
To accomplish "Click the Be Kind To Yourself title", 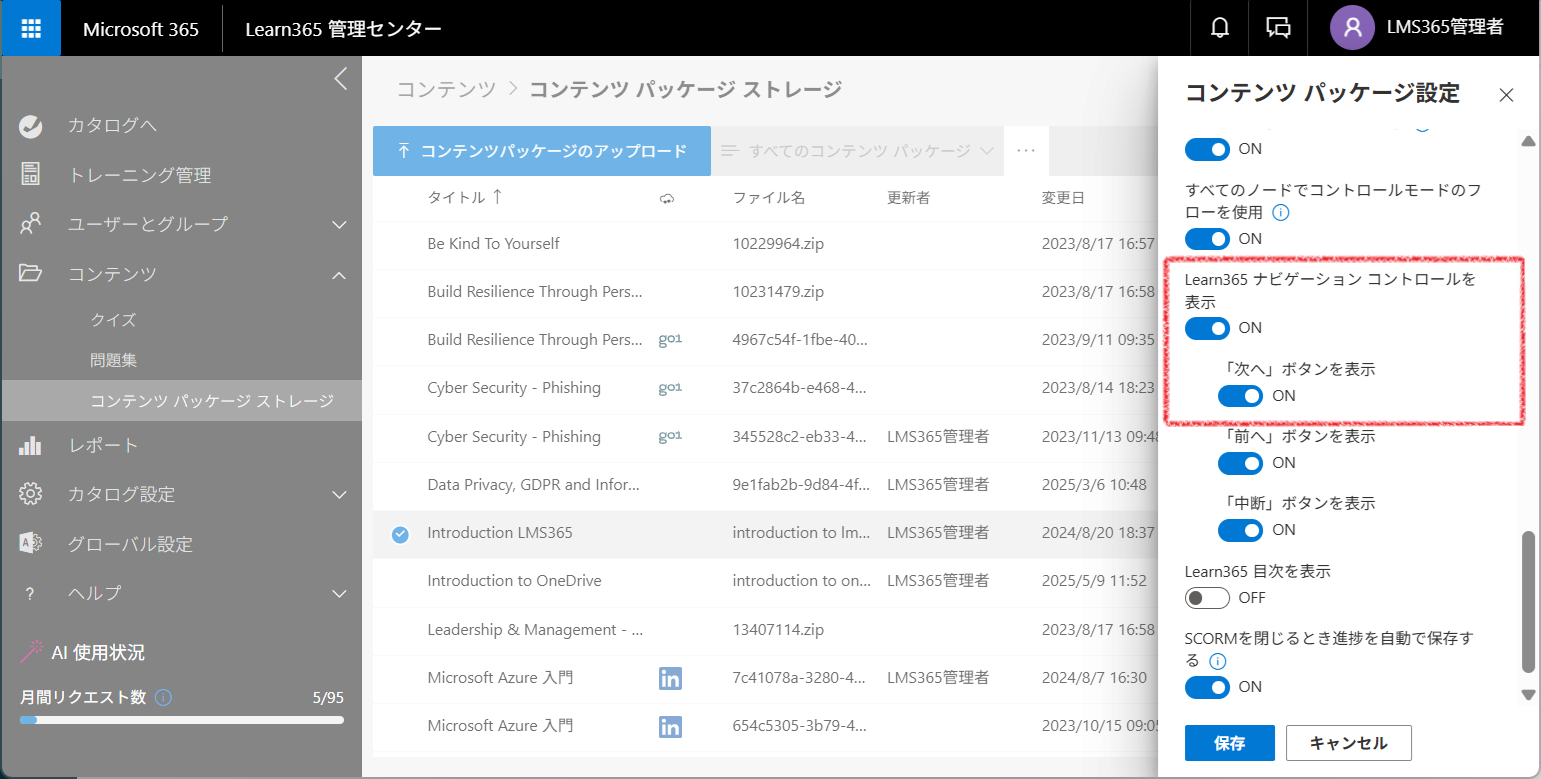I will tap(493, 243).
